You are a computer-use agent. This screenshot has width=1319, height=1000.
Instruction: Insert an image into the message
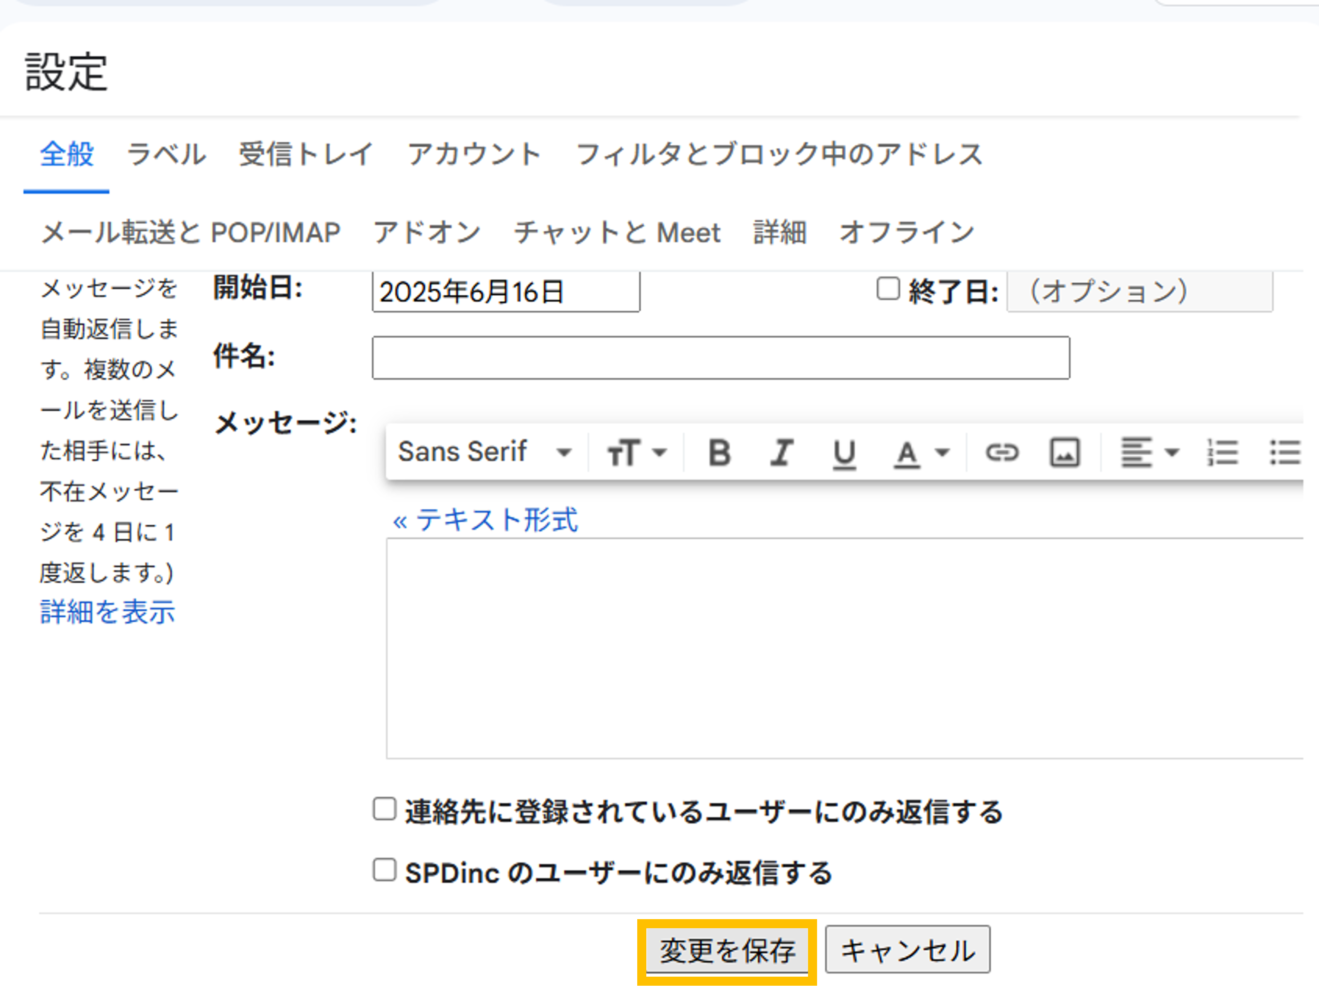pos(1064,453)
